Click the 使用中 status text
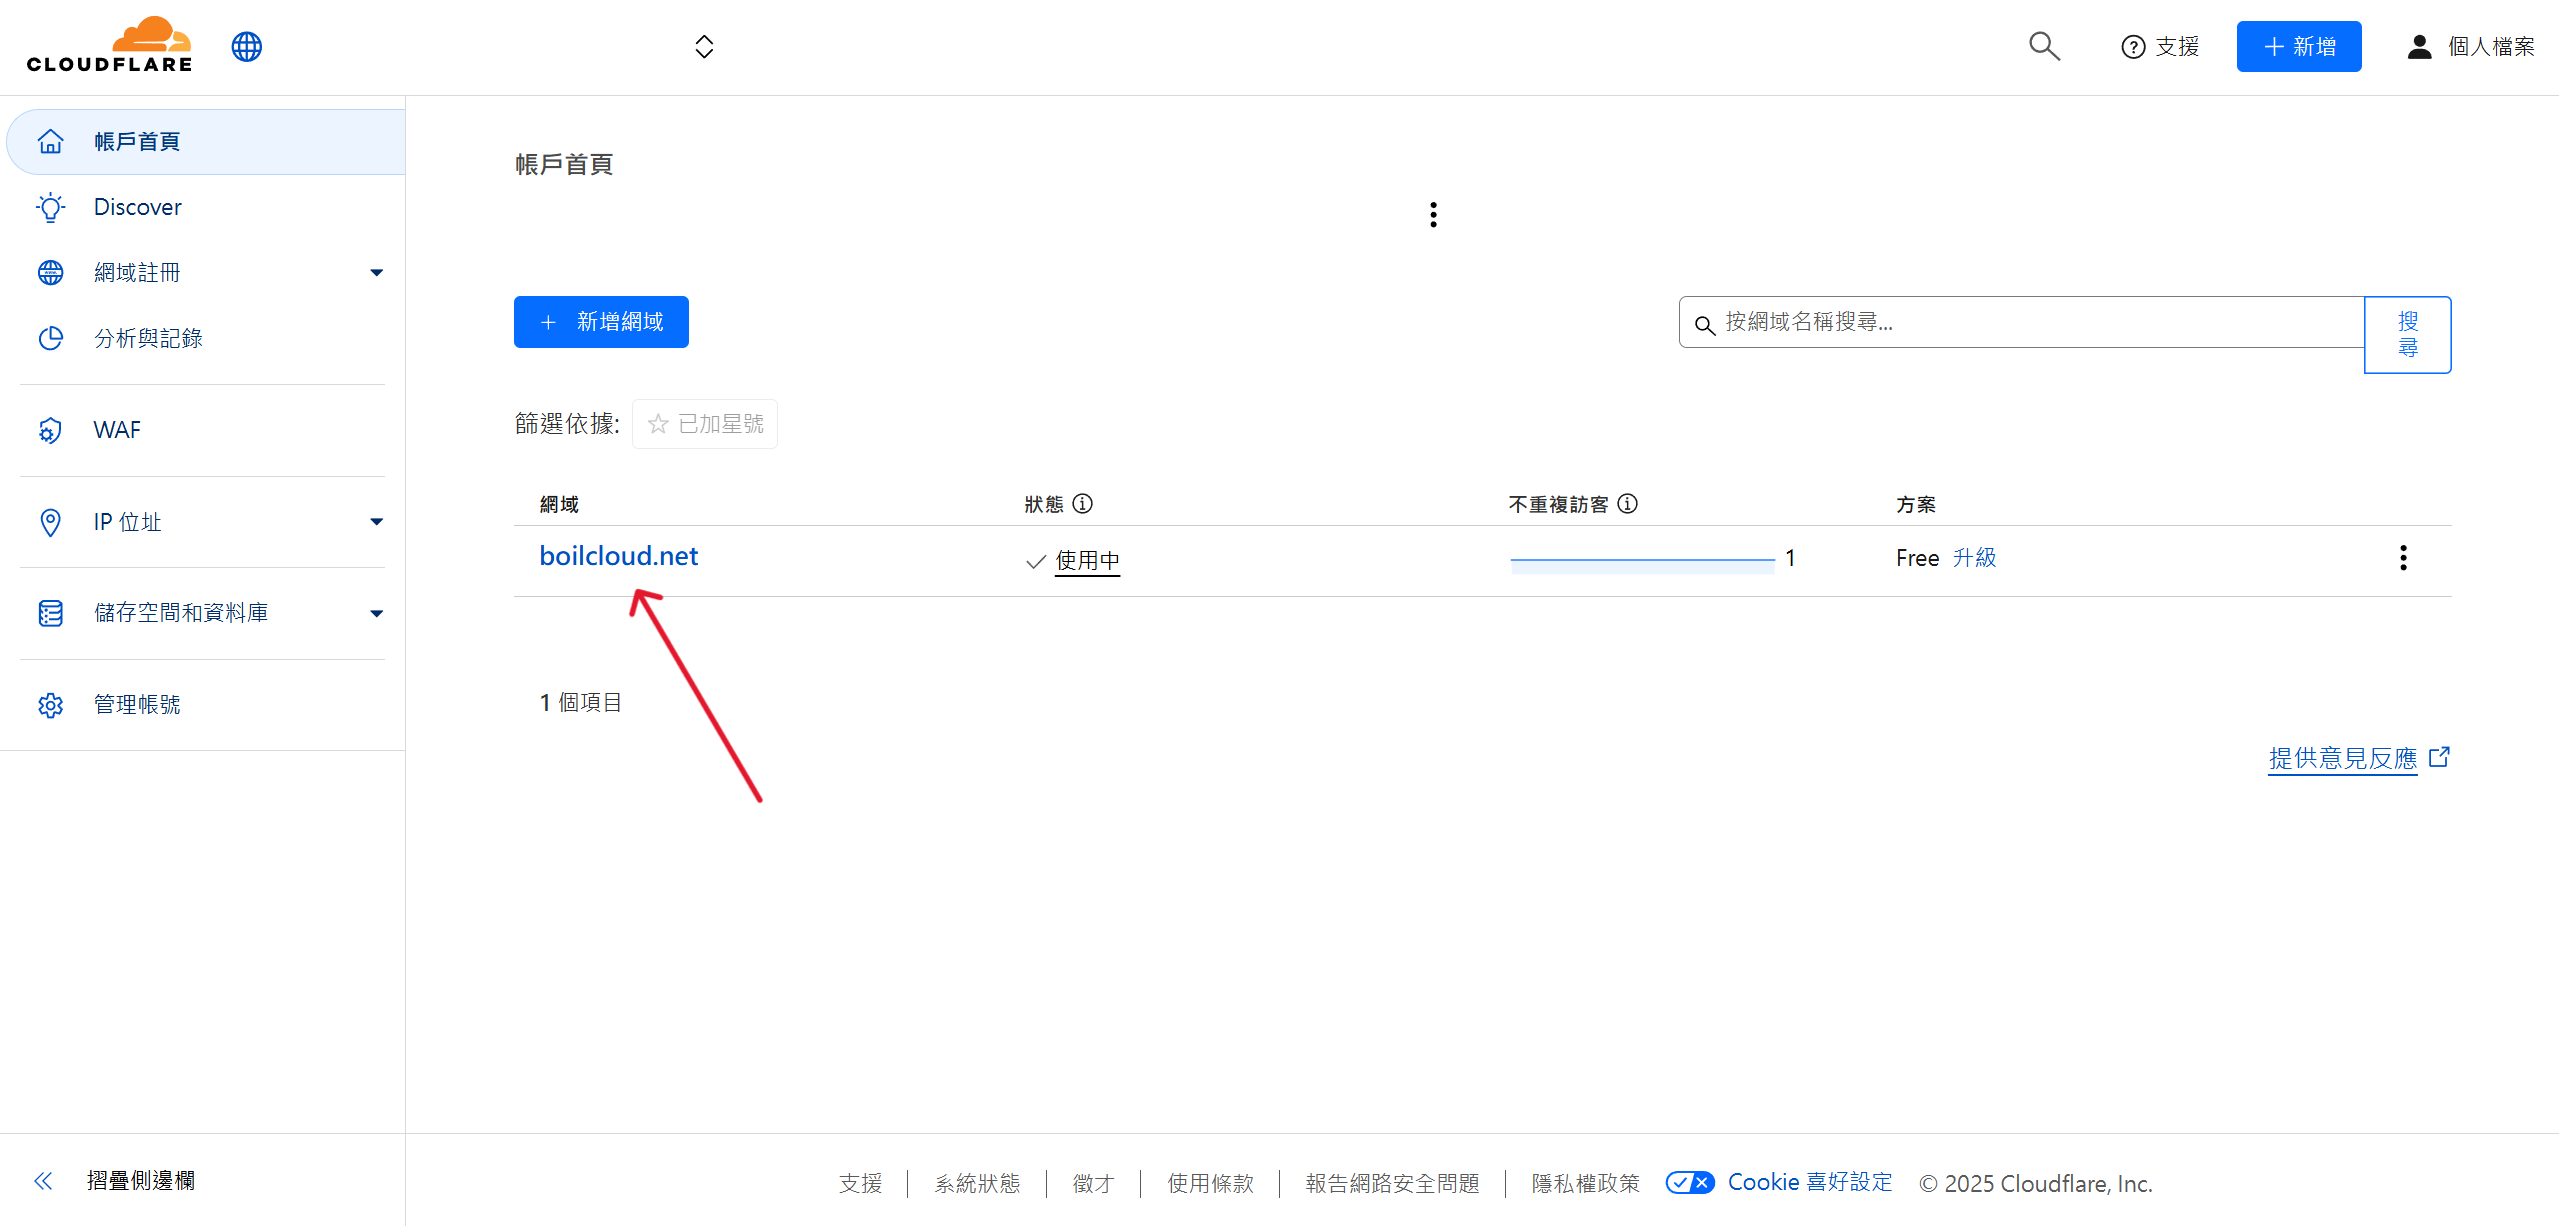 coord(1087,560)
